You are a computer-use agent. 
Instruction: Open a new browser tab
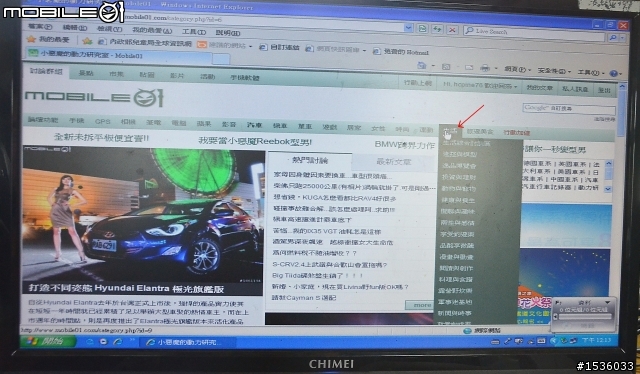click(x=221, y=59)
